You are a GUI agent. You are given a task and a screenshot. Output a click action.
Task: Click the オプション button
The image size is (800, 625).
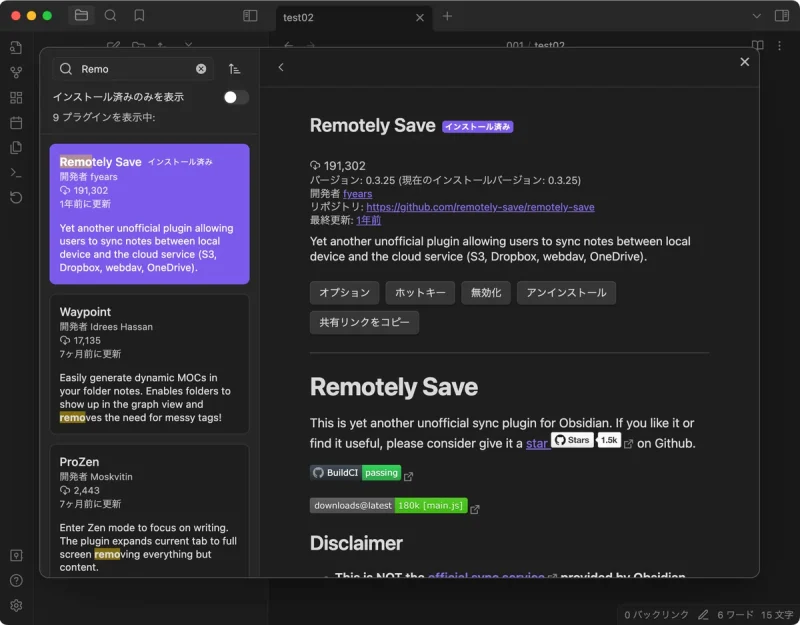pos(344,293)
